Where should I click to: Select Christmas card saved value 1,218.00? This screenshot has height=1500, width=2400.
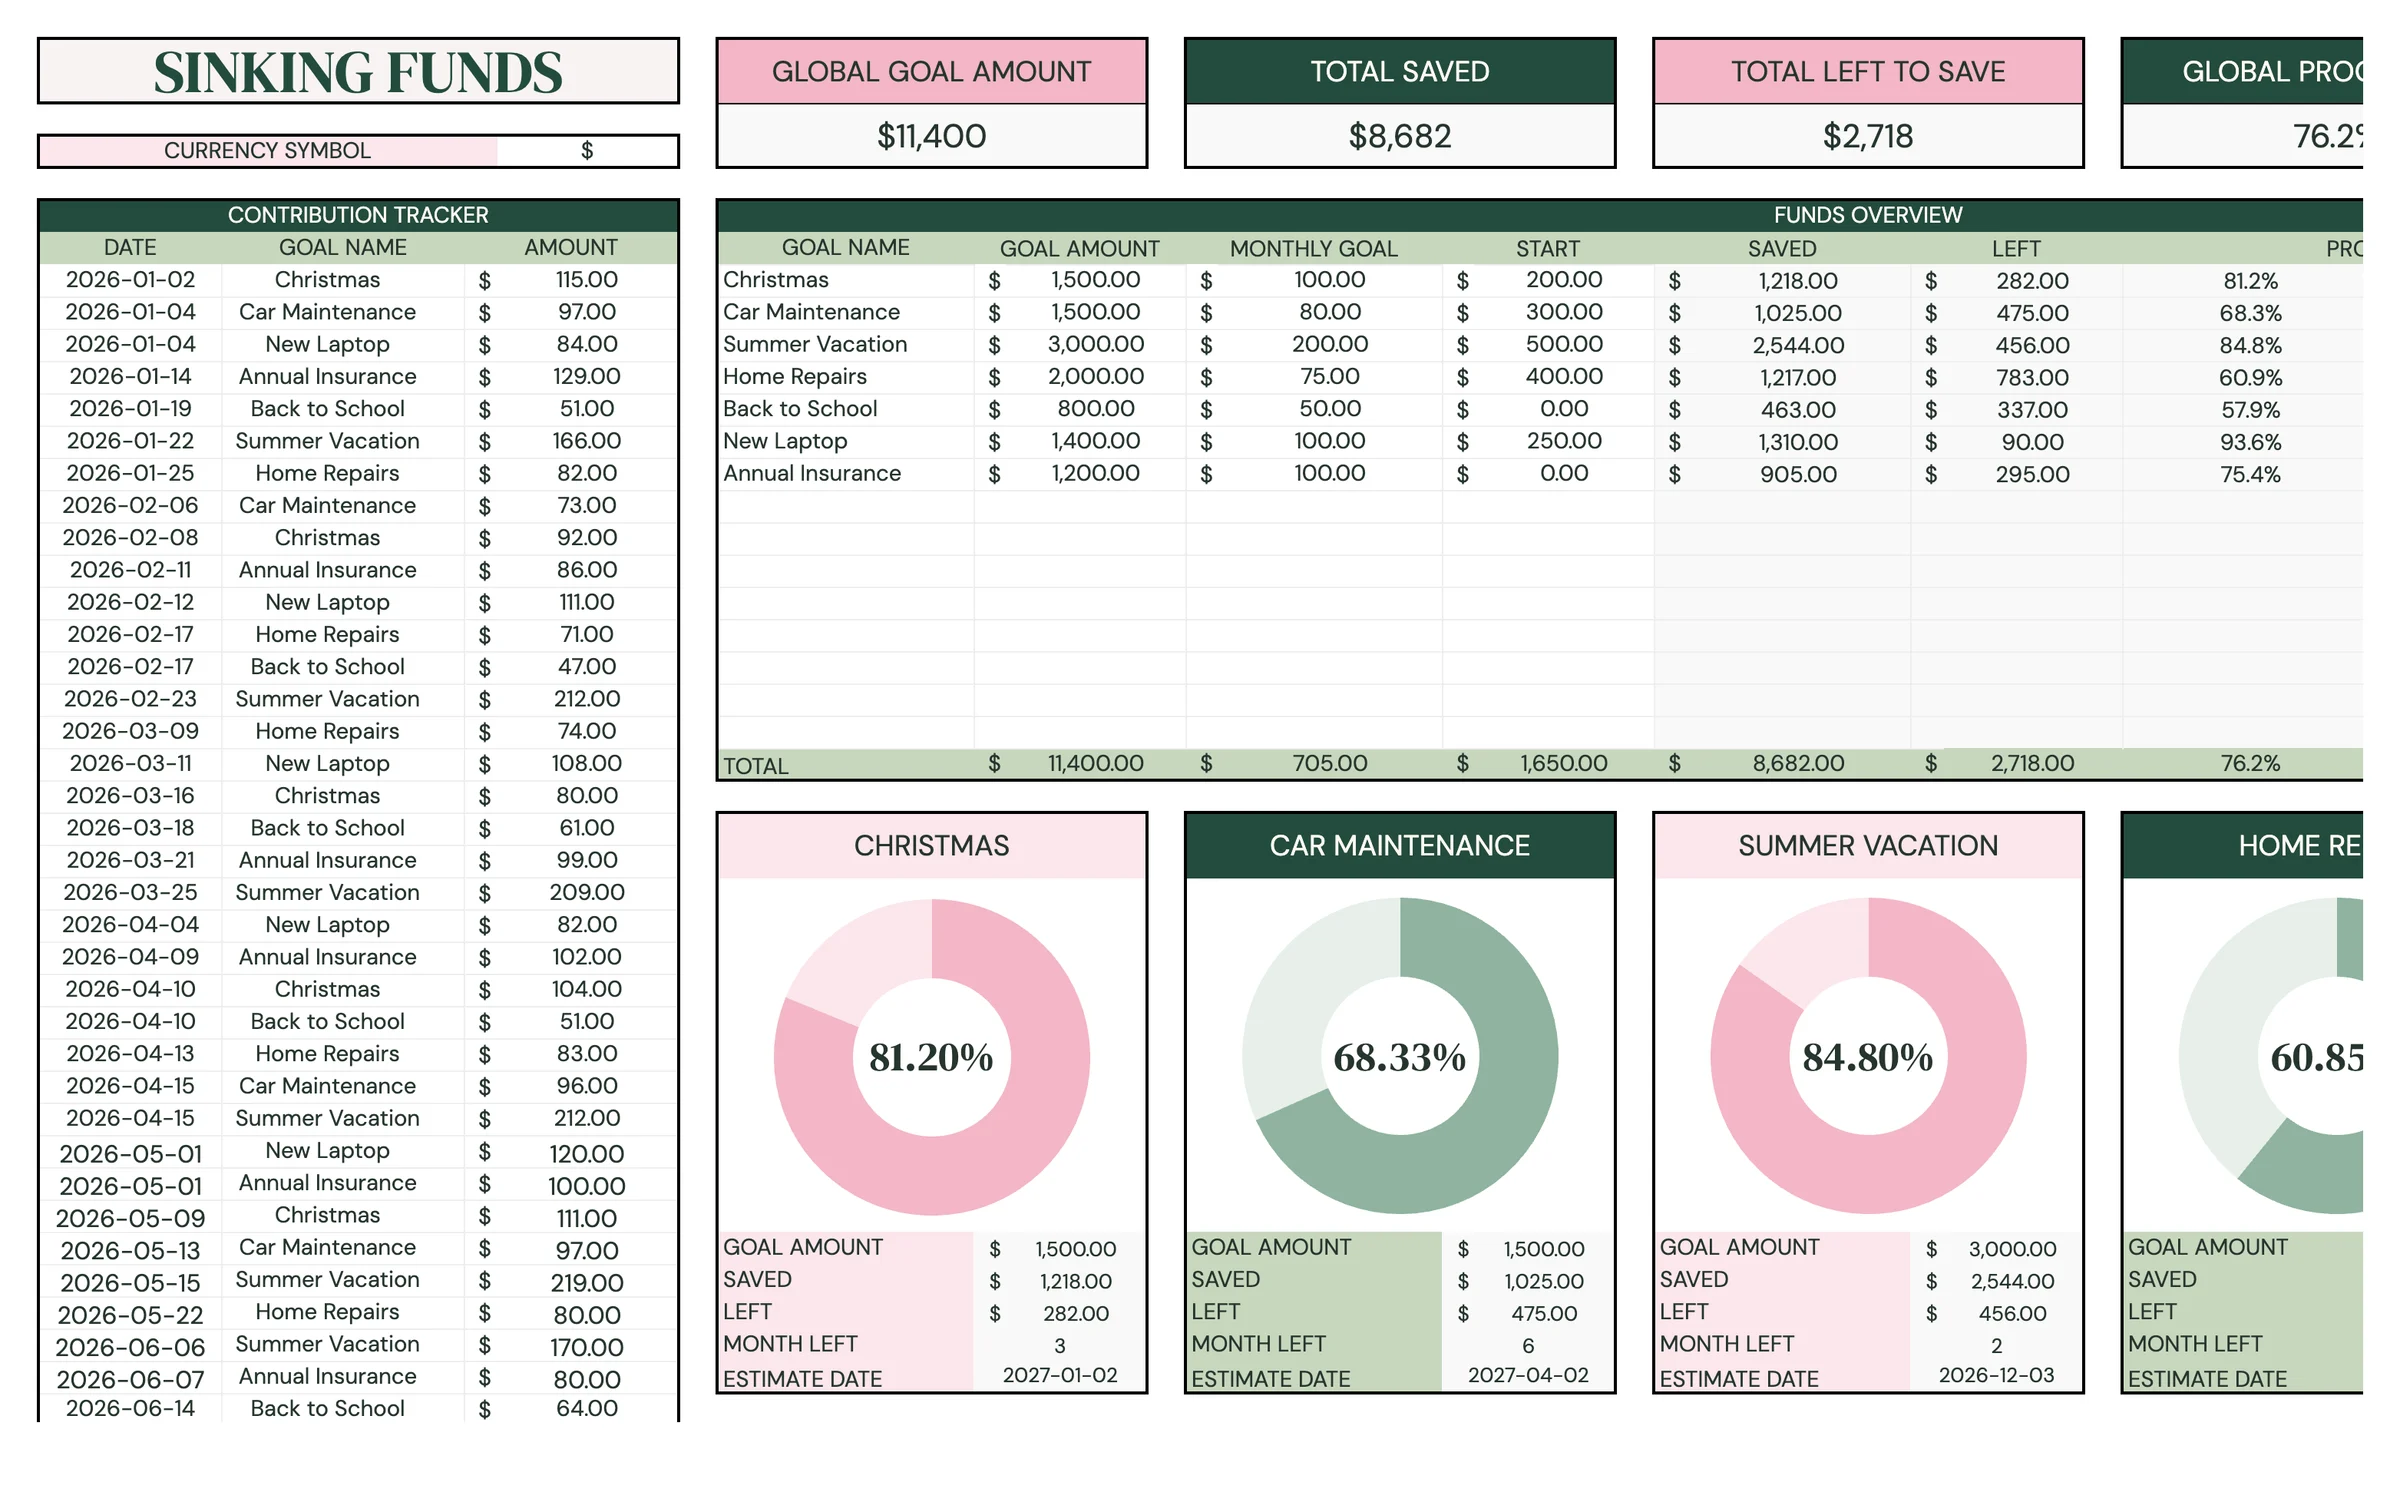click(1059, 1282)
